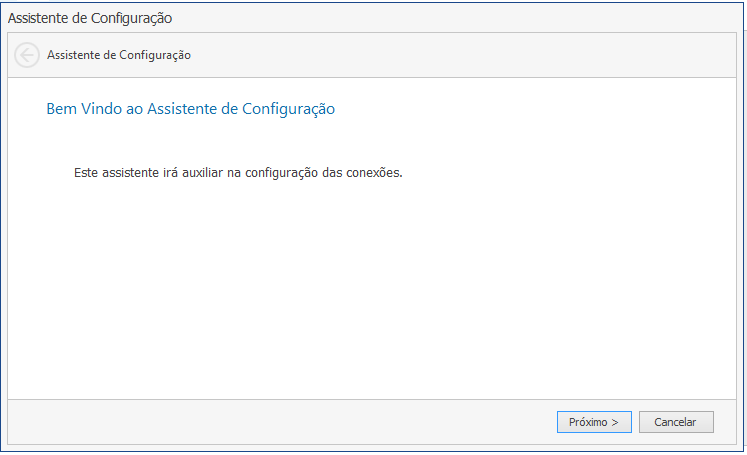
Task: Click the circular back arrow icon
Action: click(x=27, y=55)
